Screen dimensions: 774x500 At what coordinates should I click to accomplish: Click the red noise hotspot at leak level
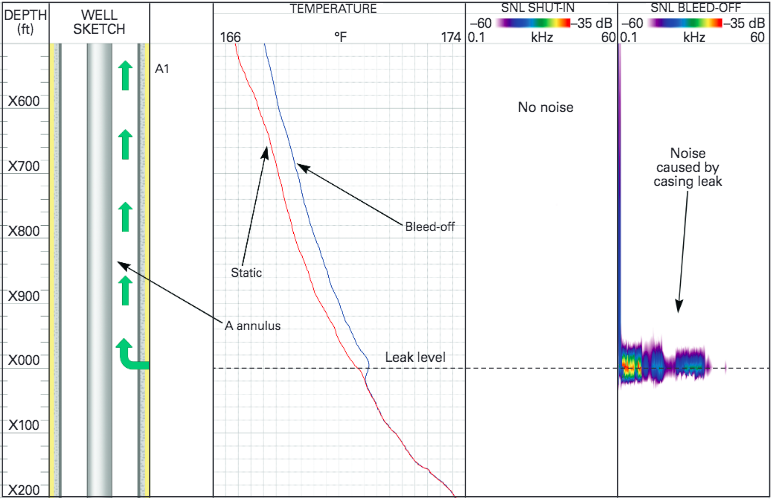628,367
